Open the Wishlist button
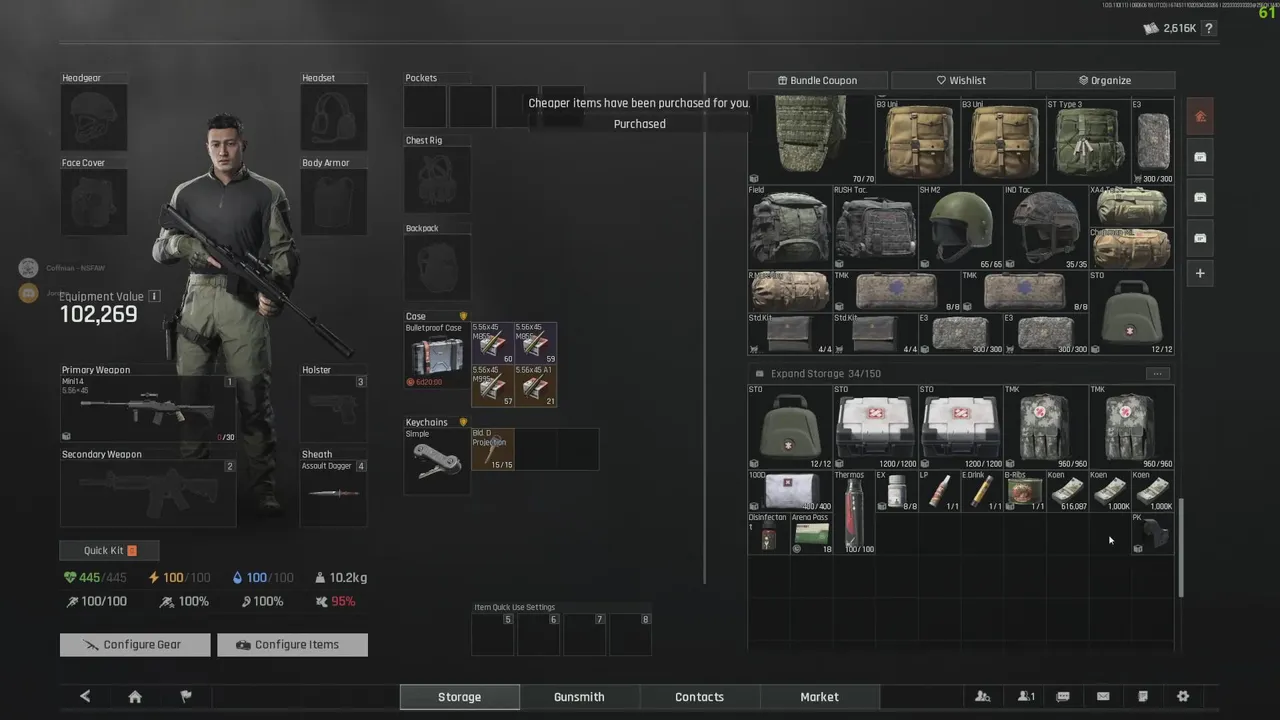This screenshot has width=1280, height=720. tap(961, 80)
